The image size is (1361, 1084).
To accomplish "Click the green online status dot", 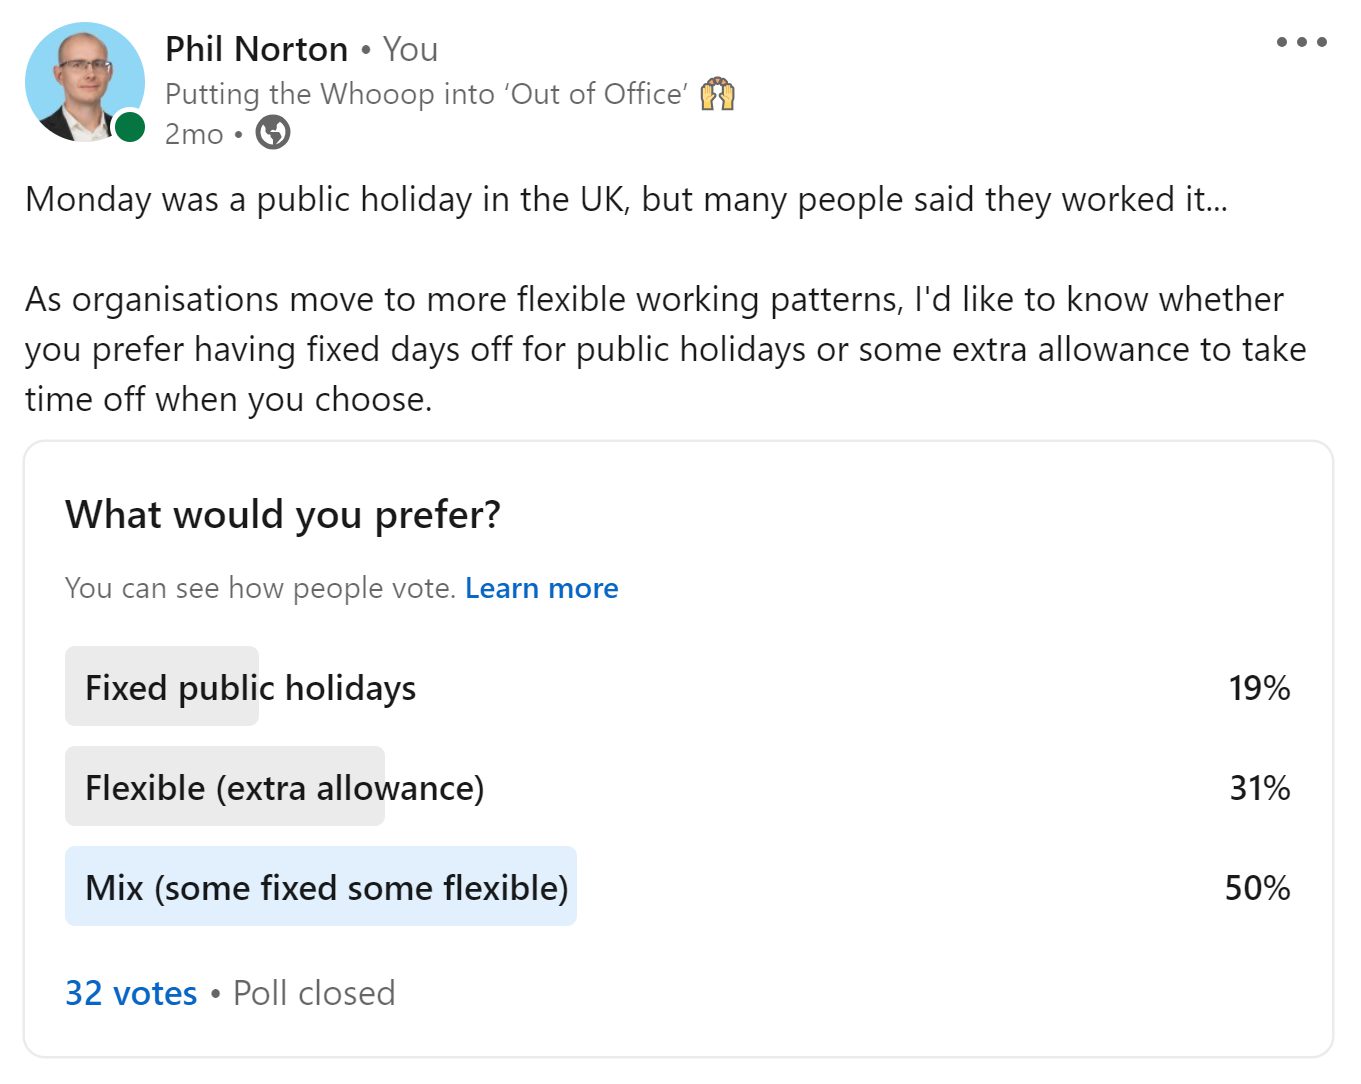I will (x=130, y=127).
